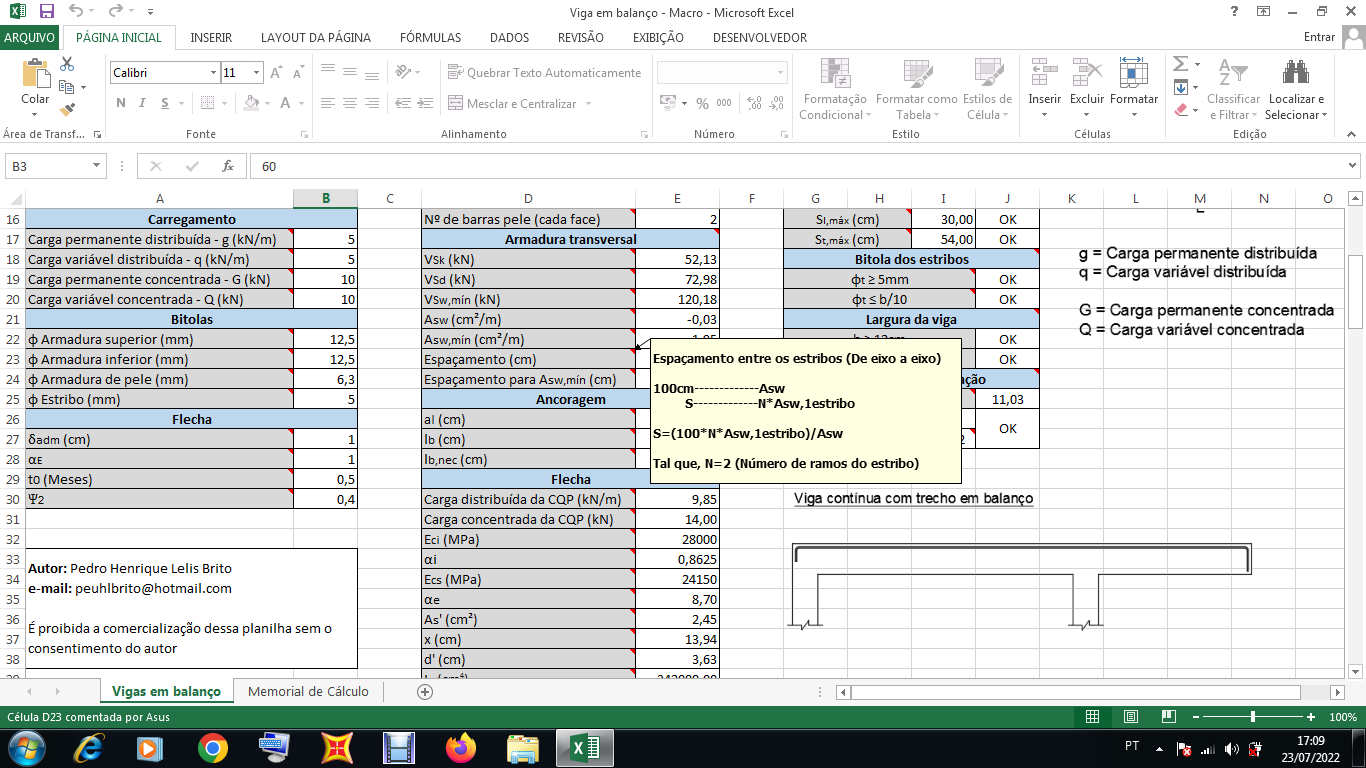Click the Localizar e Selecionar binoculars icon
Image resolution: width=1366 pixels, height=768 pixels.
point(1296,73)
